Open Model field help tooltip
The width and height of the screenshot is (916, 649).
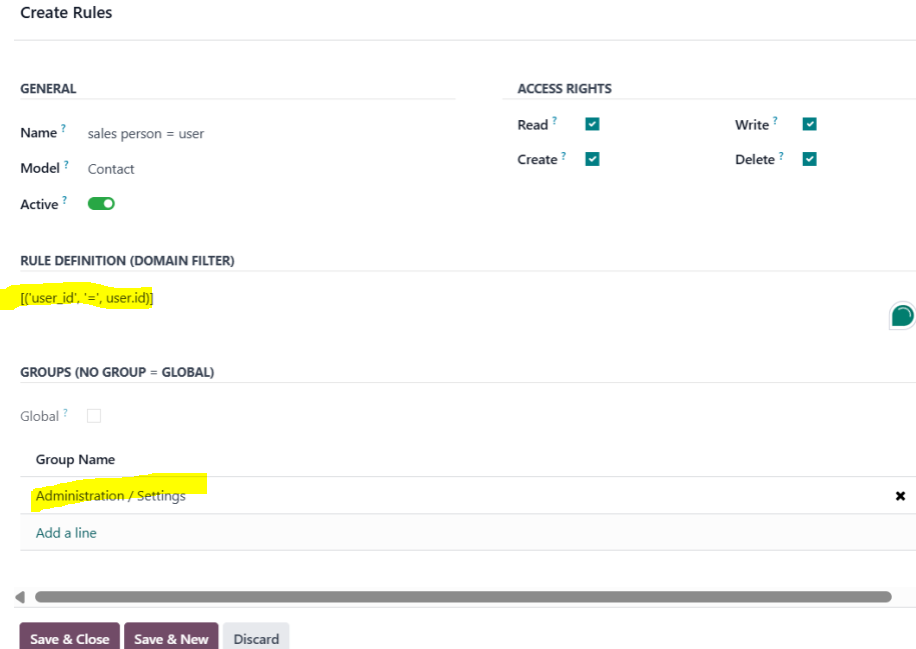click(66, 164)
